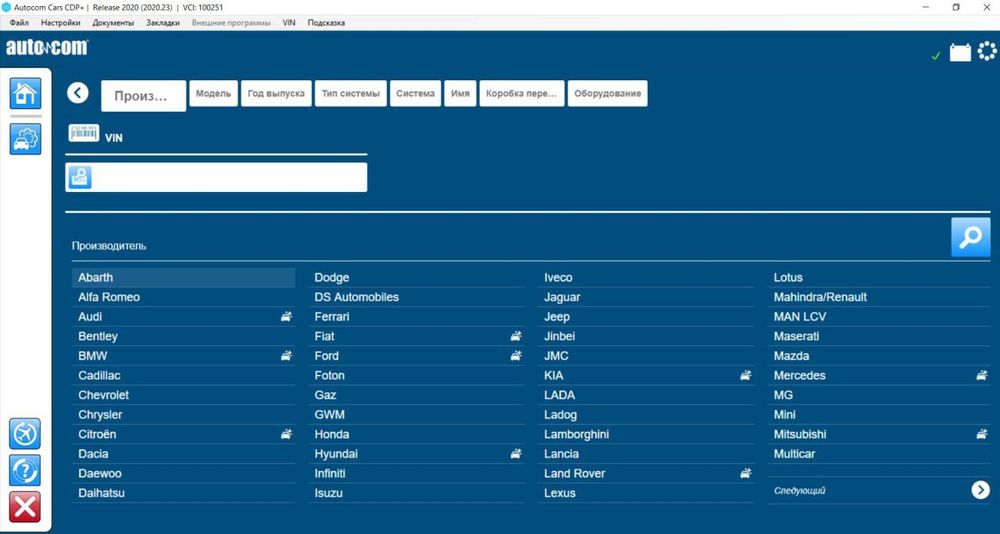Choose Mazda manufacturer

tap(879, 355)
